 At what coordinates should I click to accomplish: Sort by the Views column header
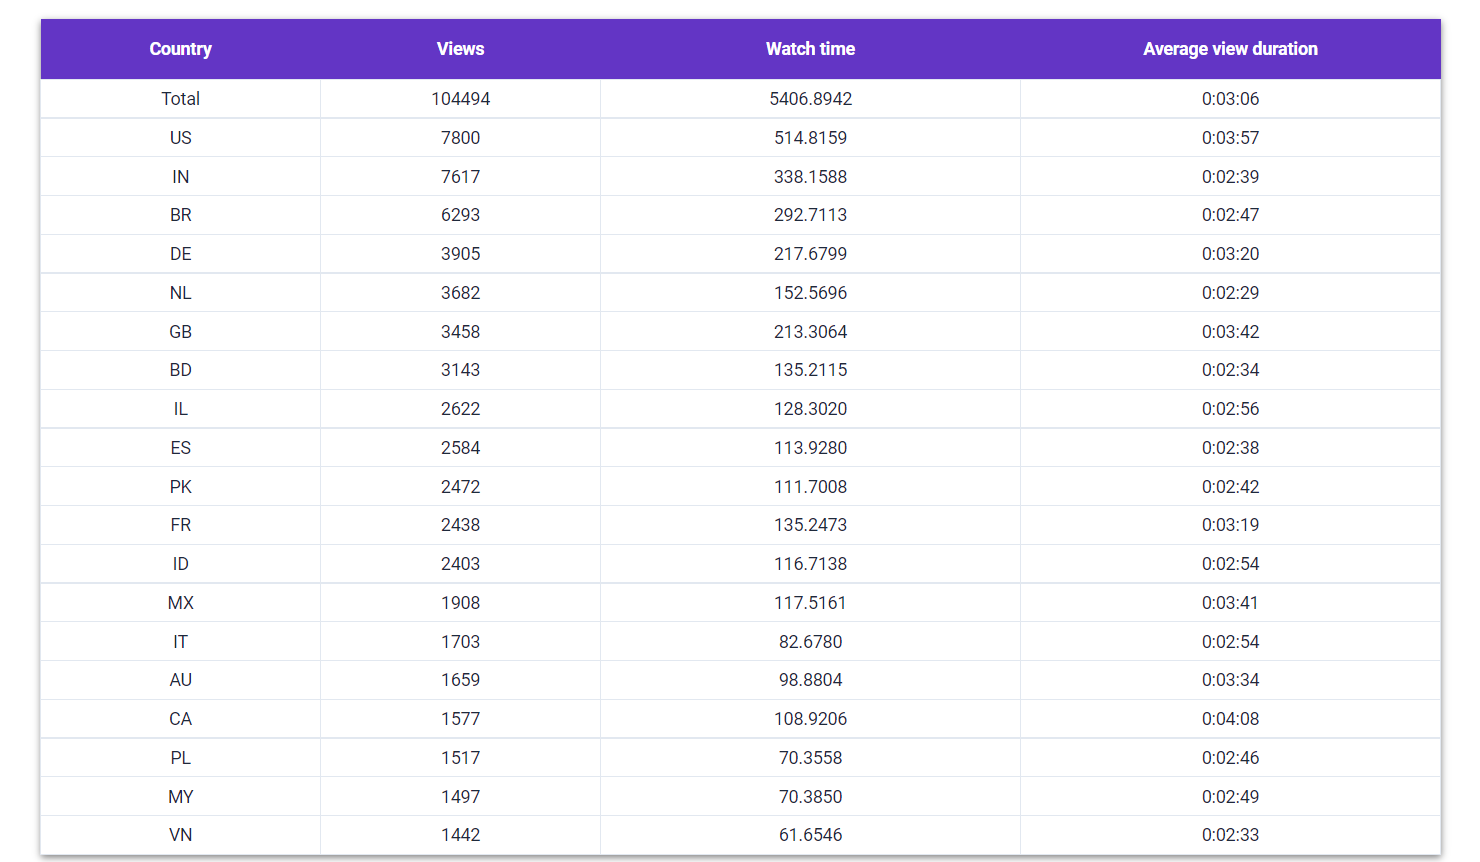pos(460,49)
